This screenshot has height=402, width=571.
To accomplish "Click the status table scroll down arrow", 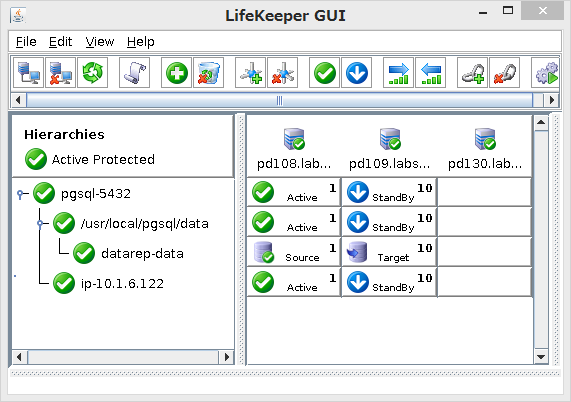I will coord(541,356).
